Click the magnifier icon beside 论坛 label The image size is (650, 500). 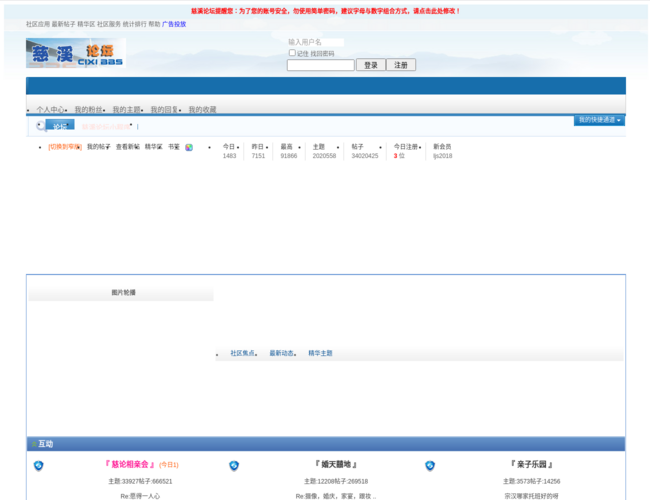pyautogui.click(x=41, y=126)
